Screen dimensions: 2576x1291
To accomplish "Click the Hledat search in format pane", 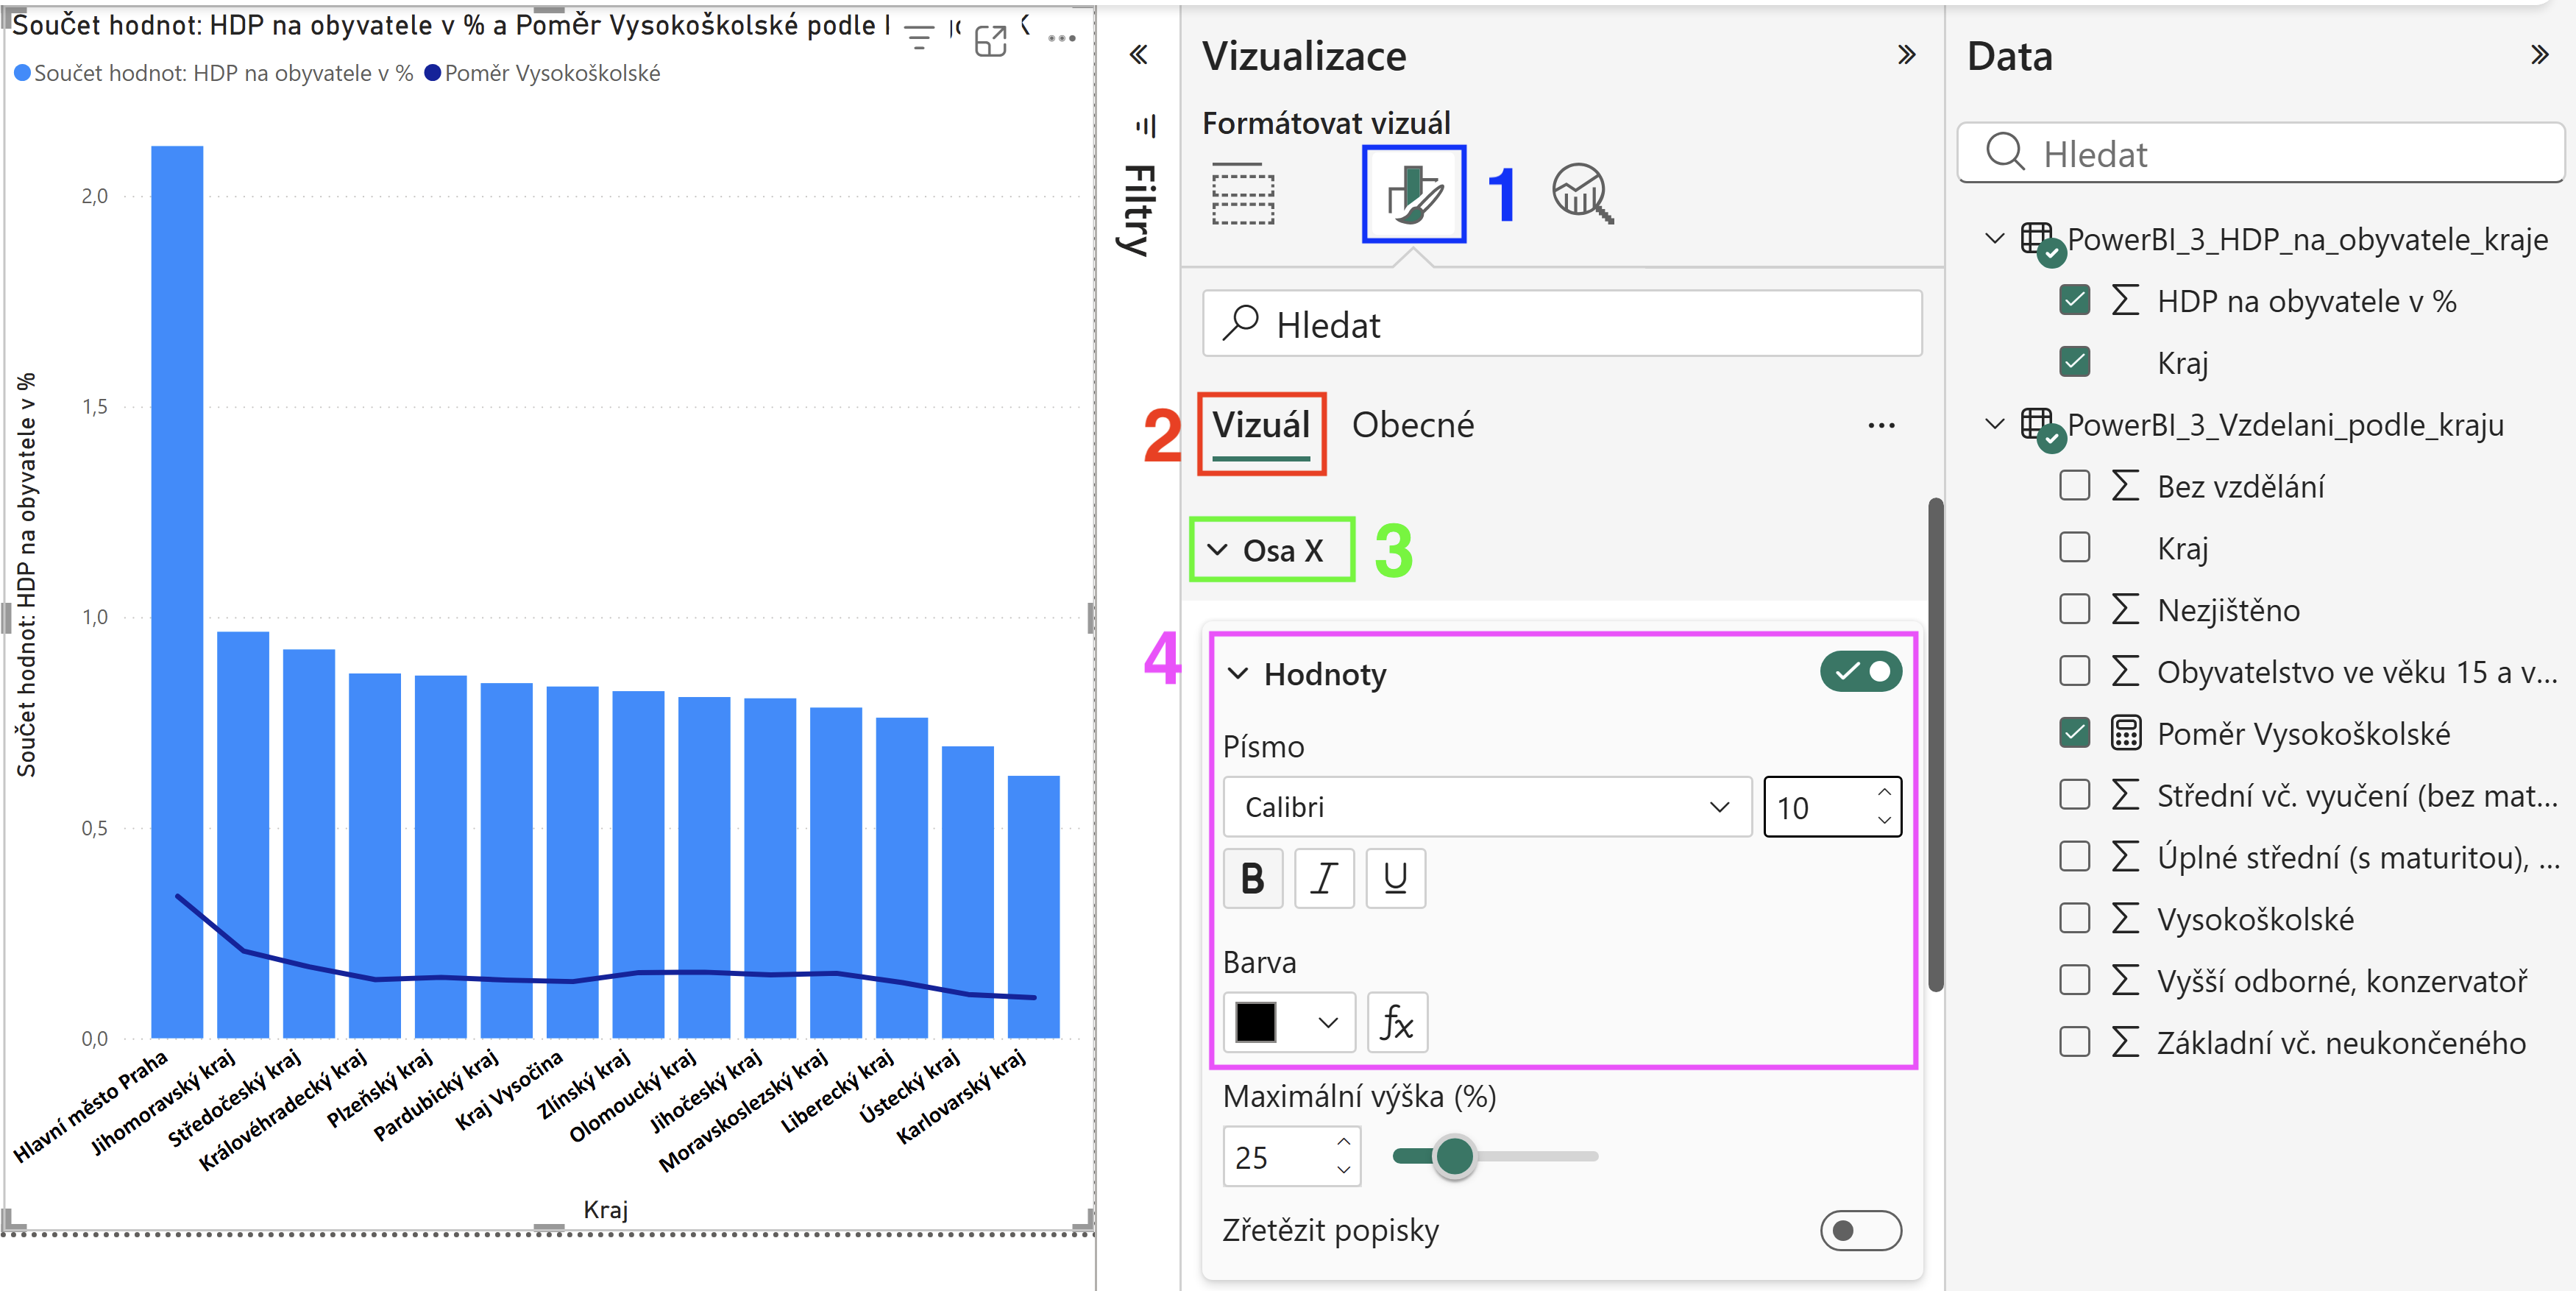I will click(x=1562, y=324).
